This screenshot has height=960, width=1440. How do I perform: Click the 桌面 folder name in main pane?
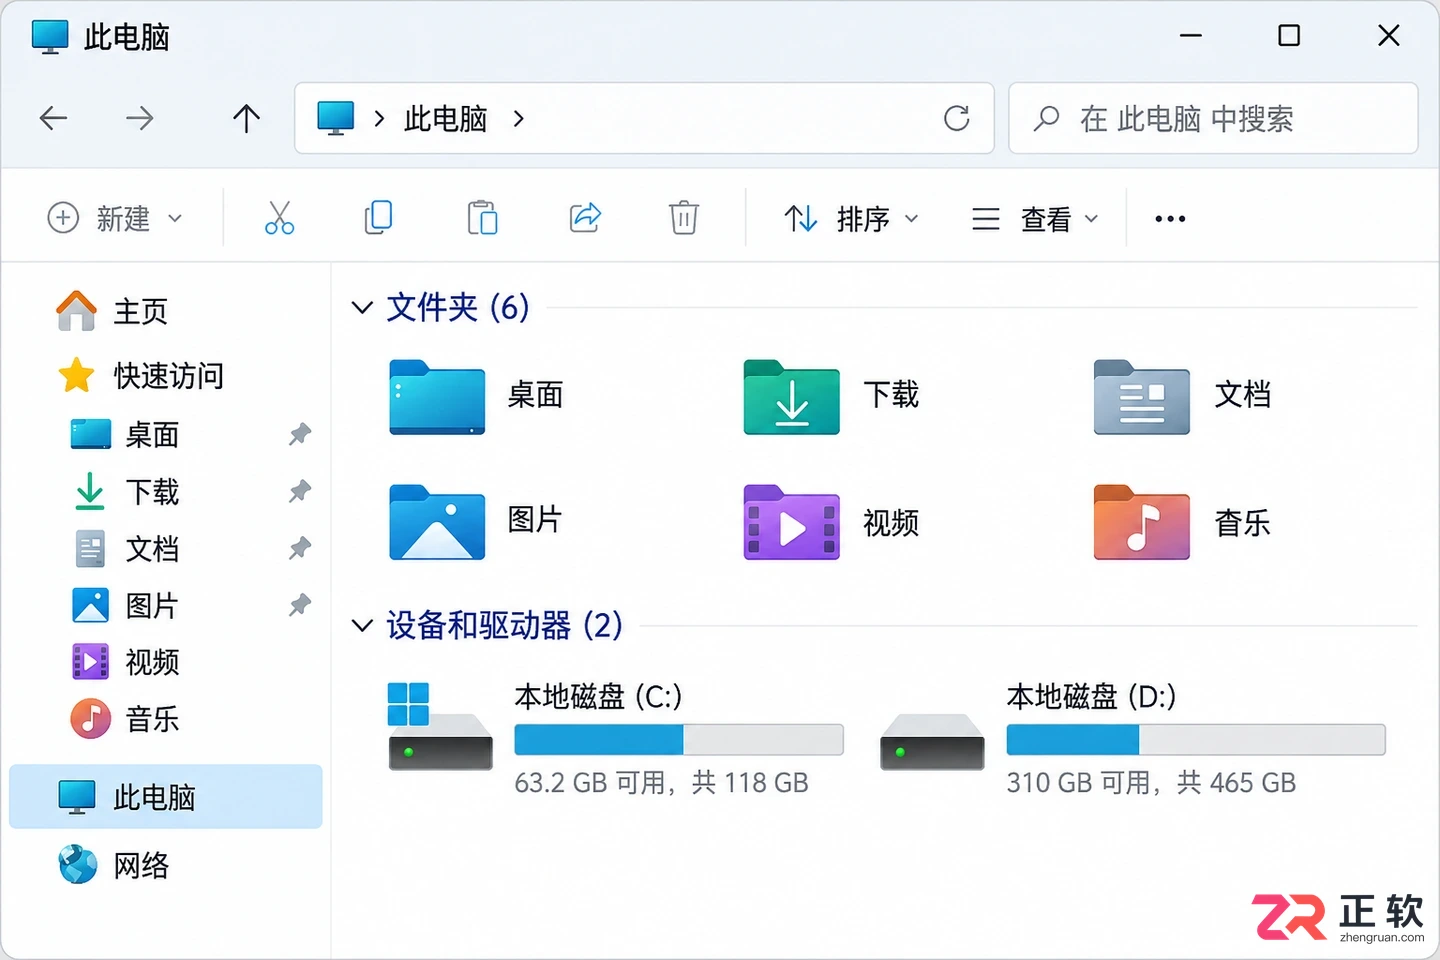point(536,395)
